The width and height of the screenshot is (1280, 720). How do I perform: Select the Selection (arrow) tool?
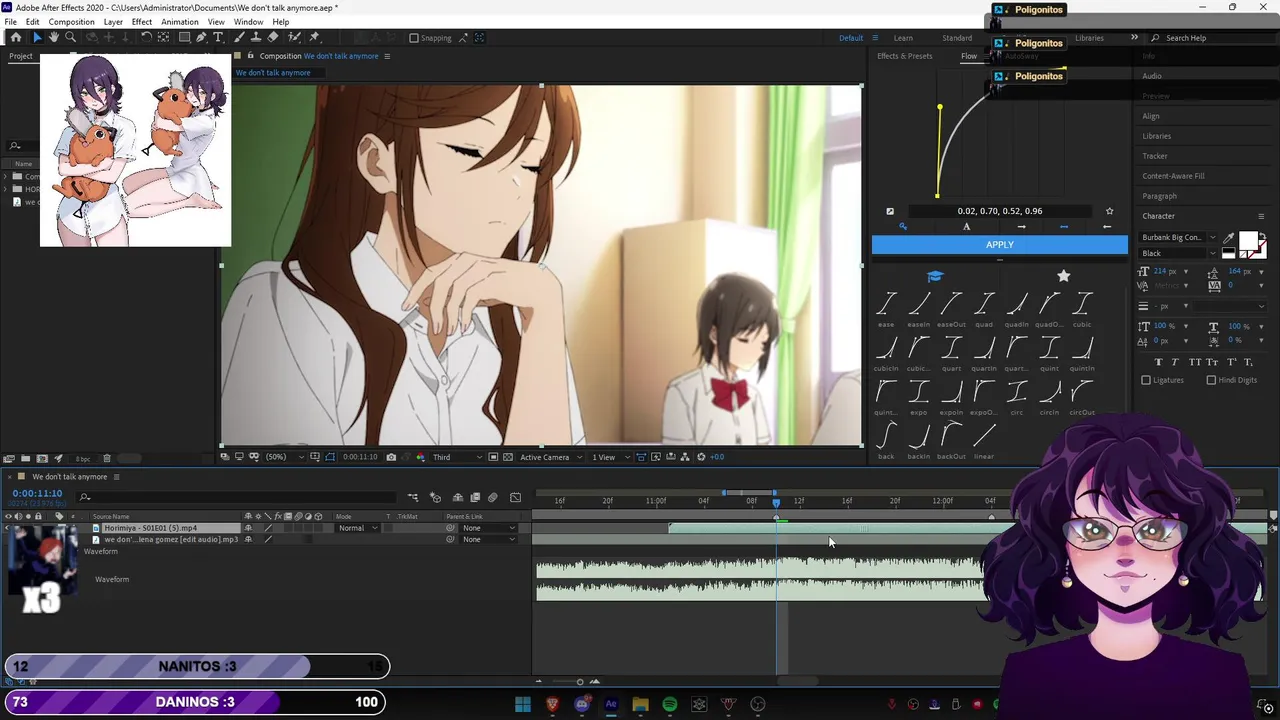38,37
